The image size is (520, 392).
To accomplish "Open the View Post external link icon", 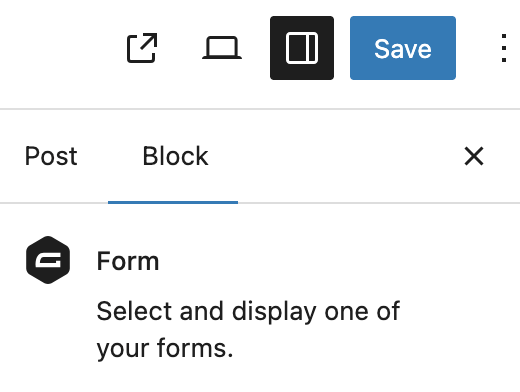I will 142,48.
